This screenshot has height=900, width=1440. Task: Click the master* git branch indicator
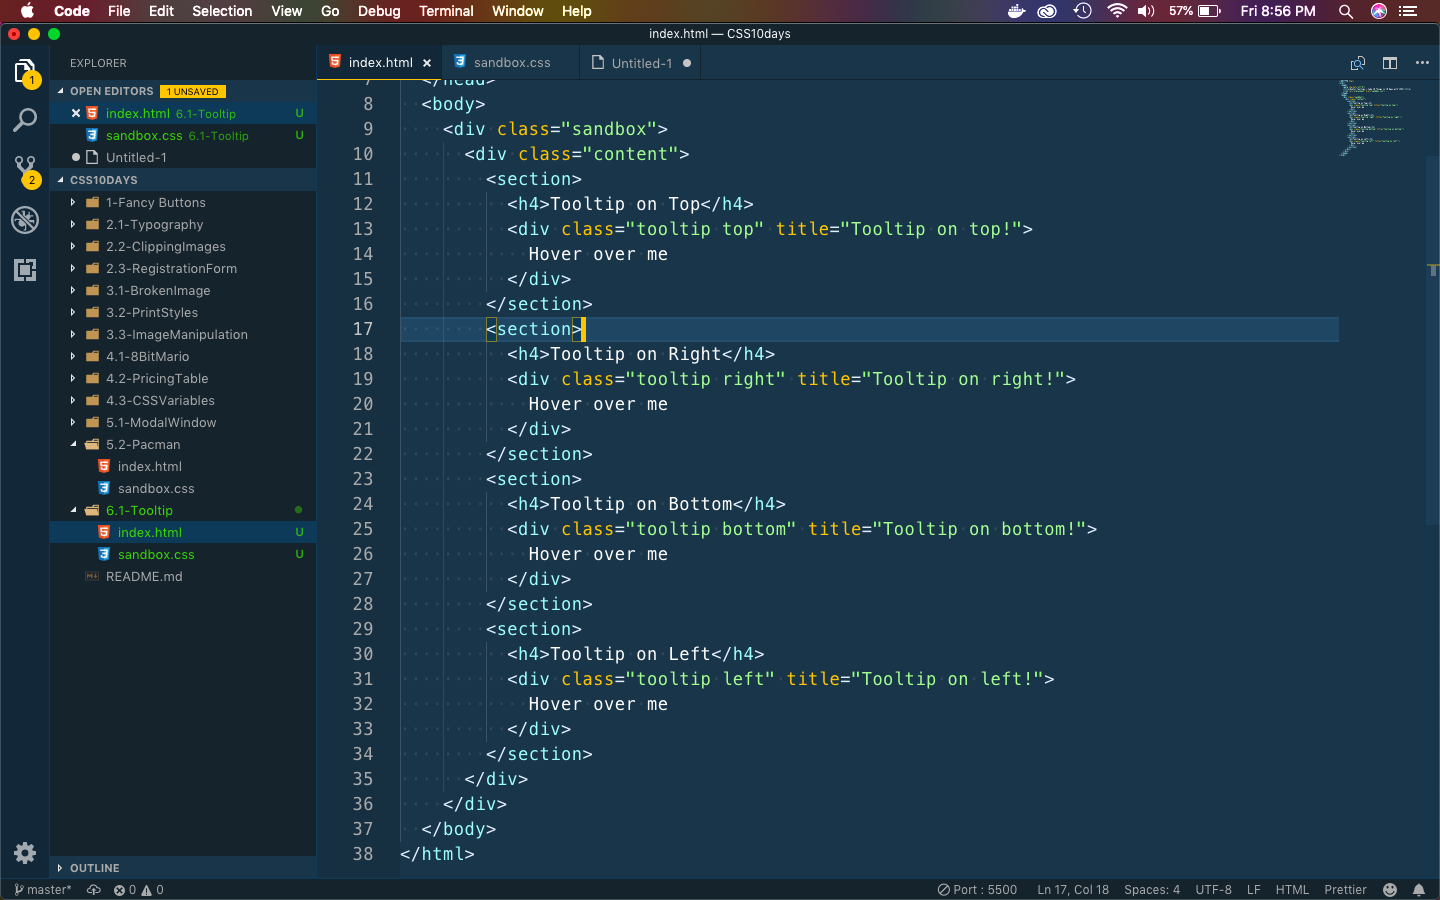(x=43, y=890)
